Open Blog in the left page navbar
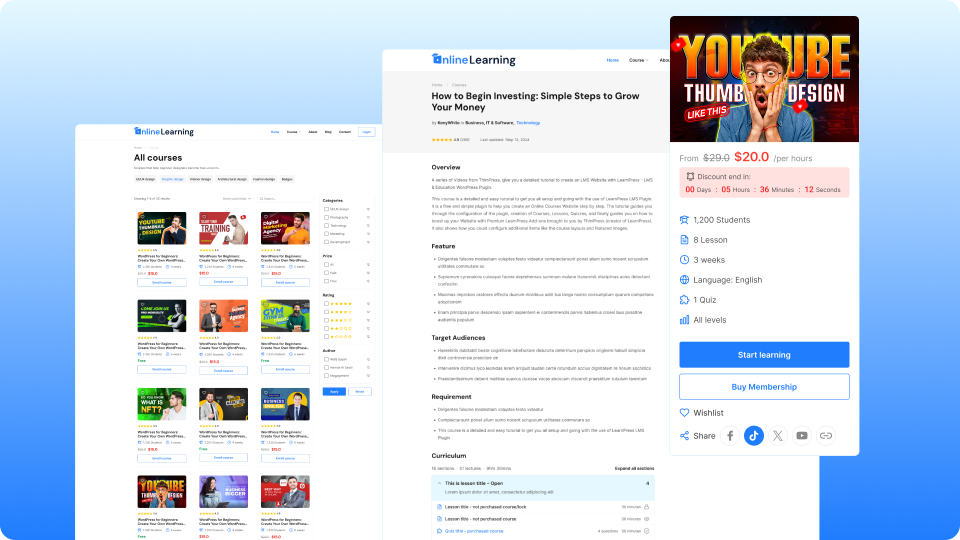 click(328, 132)
